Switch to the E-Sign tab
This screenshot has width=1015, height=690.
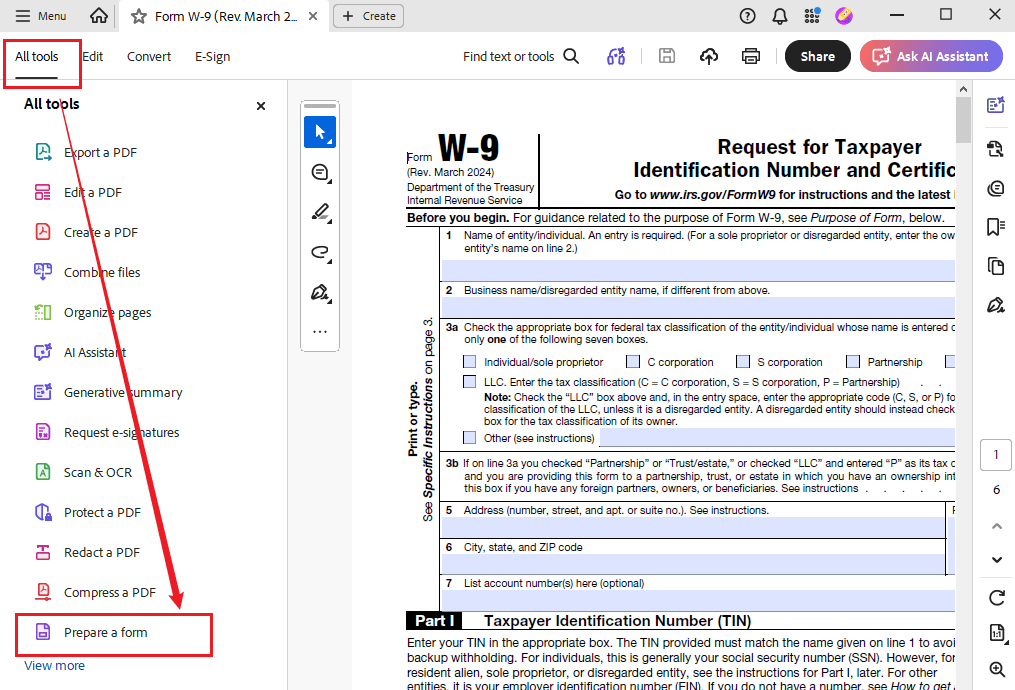212,57
